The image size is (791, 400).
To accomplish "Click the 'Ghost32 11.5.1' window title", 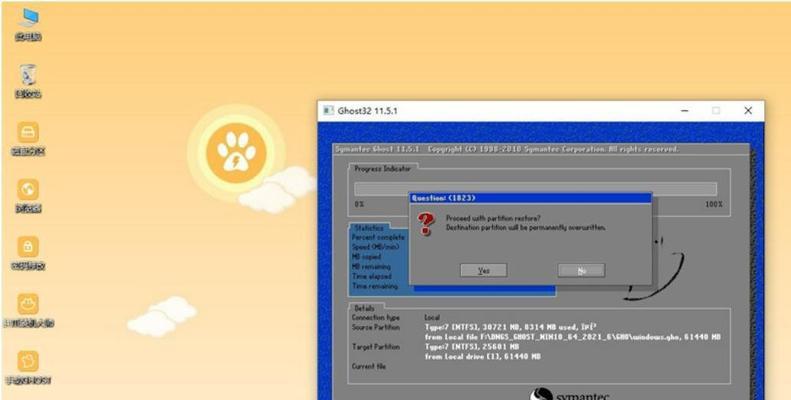I will pos(367,110).
